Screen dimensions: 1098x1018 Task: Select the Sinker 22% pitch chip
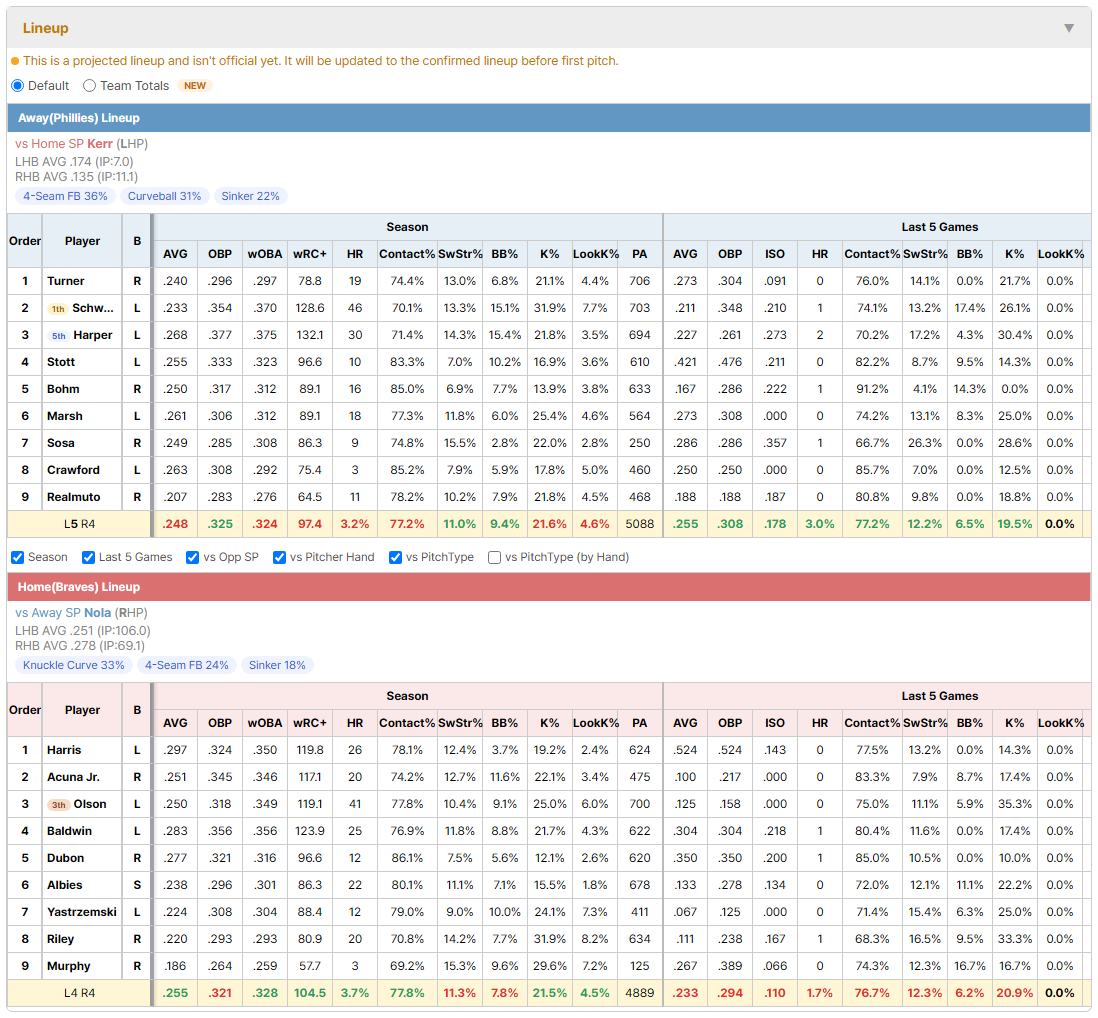click(x=251, y=196)
